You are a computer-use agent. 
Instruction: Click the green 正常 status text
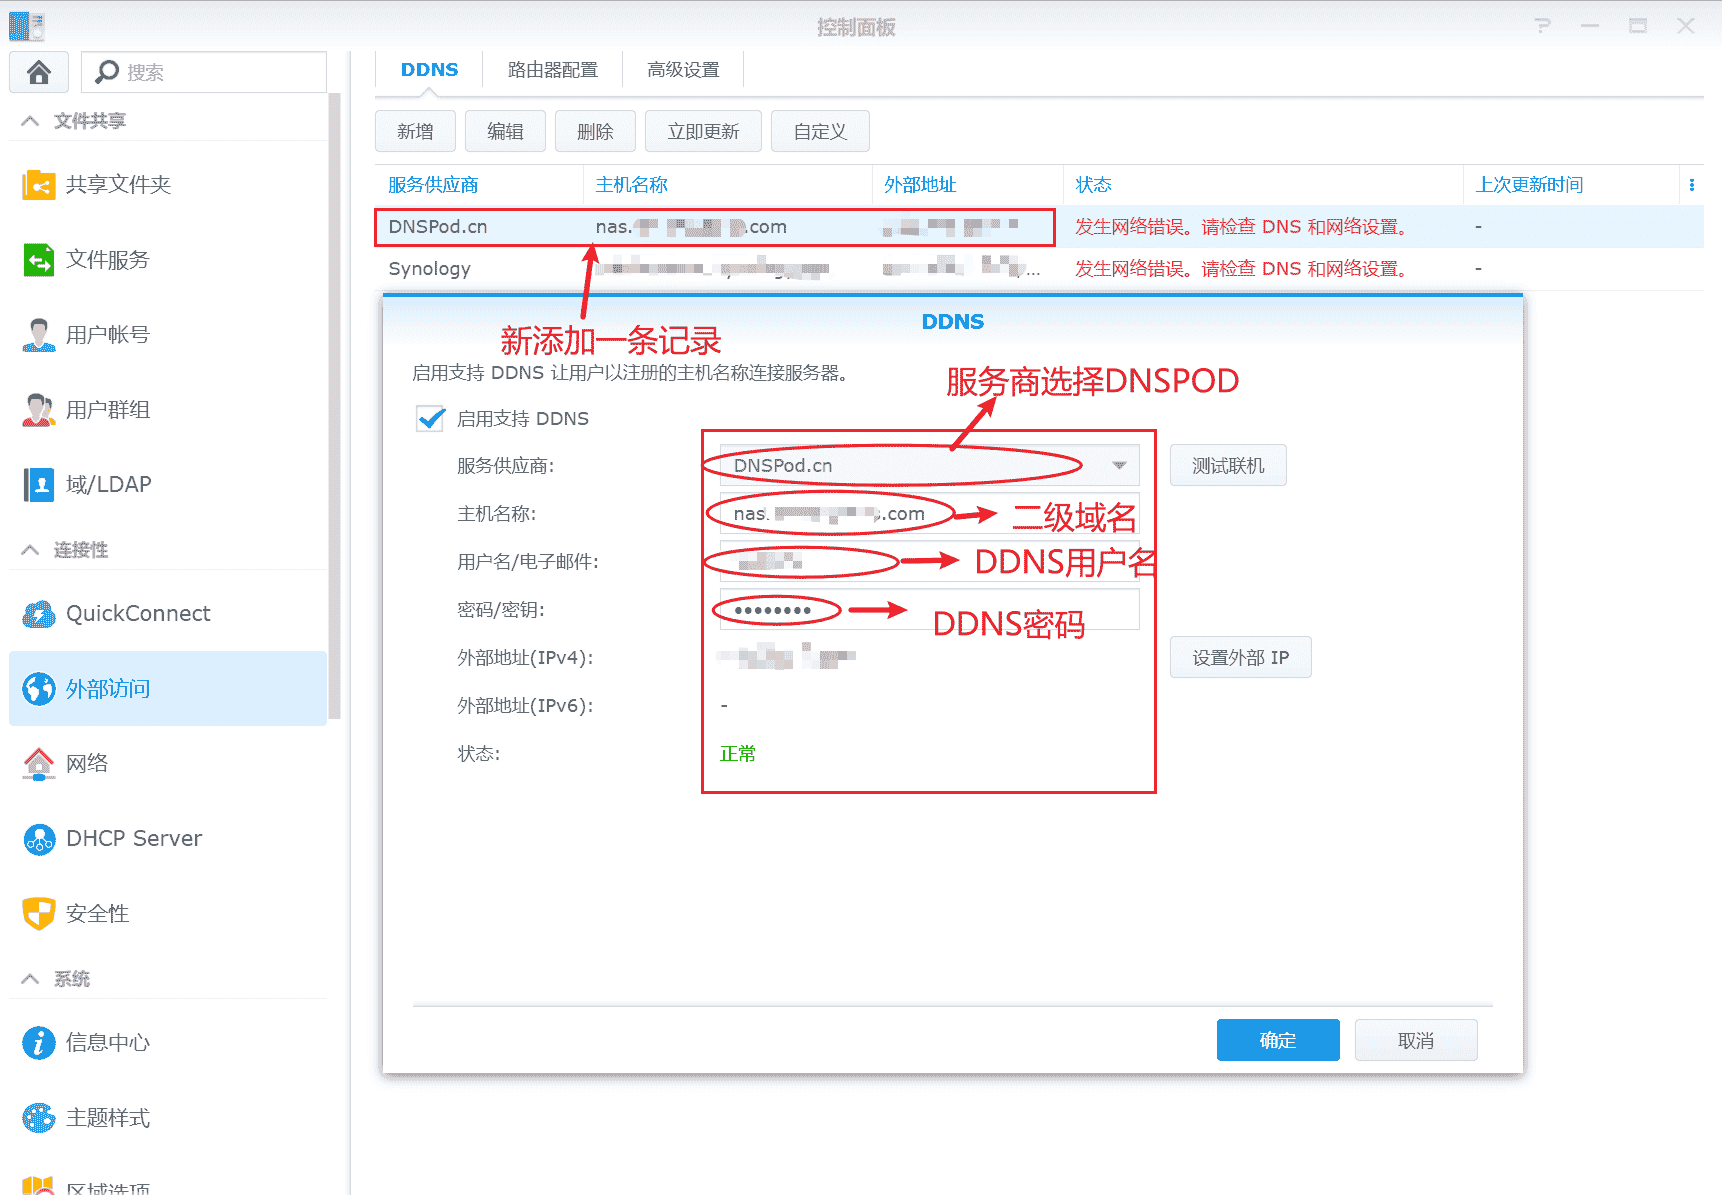click(738, 753)
